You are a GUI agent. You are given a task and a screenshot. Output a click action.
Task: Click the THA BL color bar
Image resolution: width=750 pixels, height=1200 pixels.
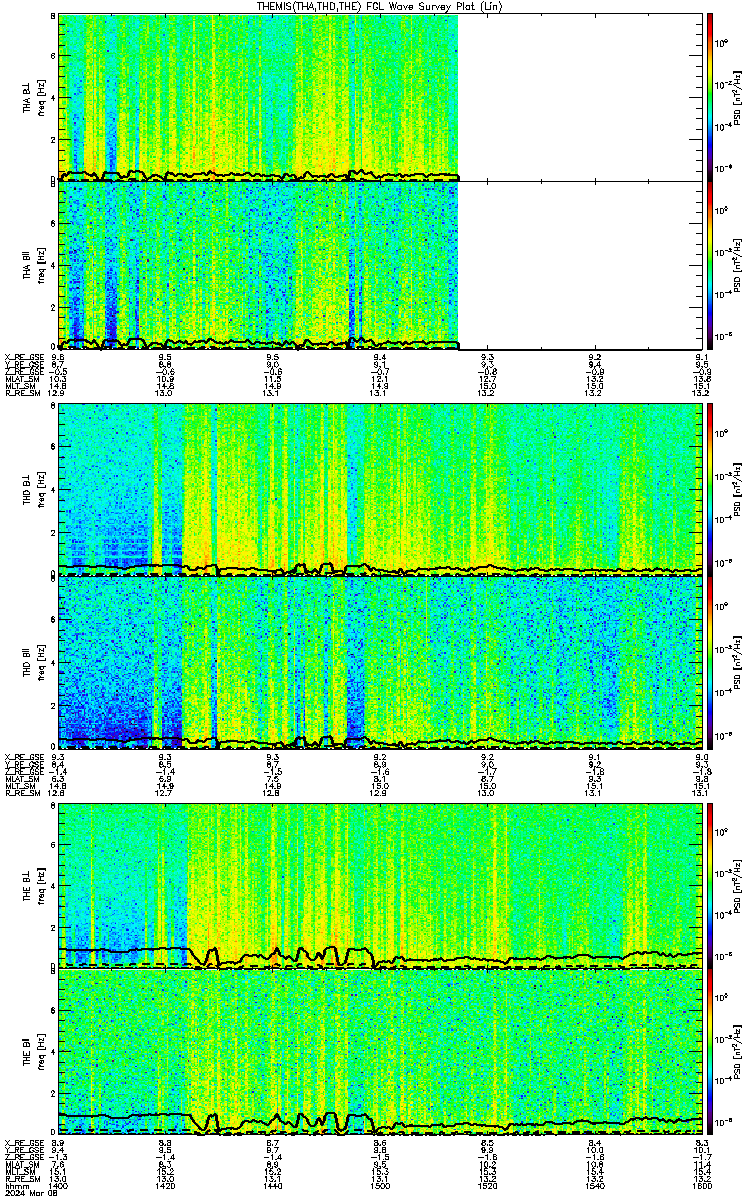(x=710, y=96)
